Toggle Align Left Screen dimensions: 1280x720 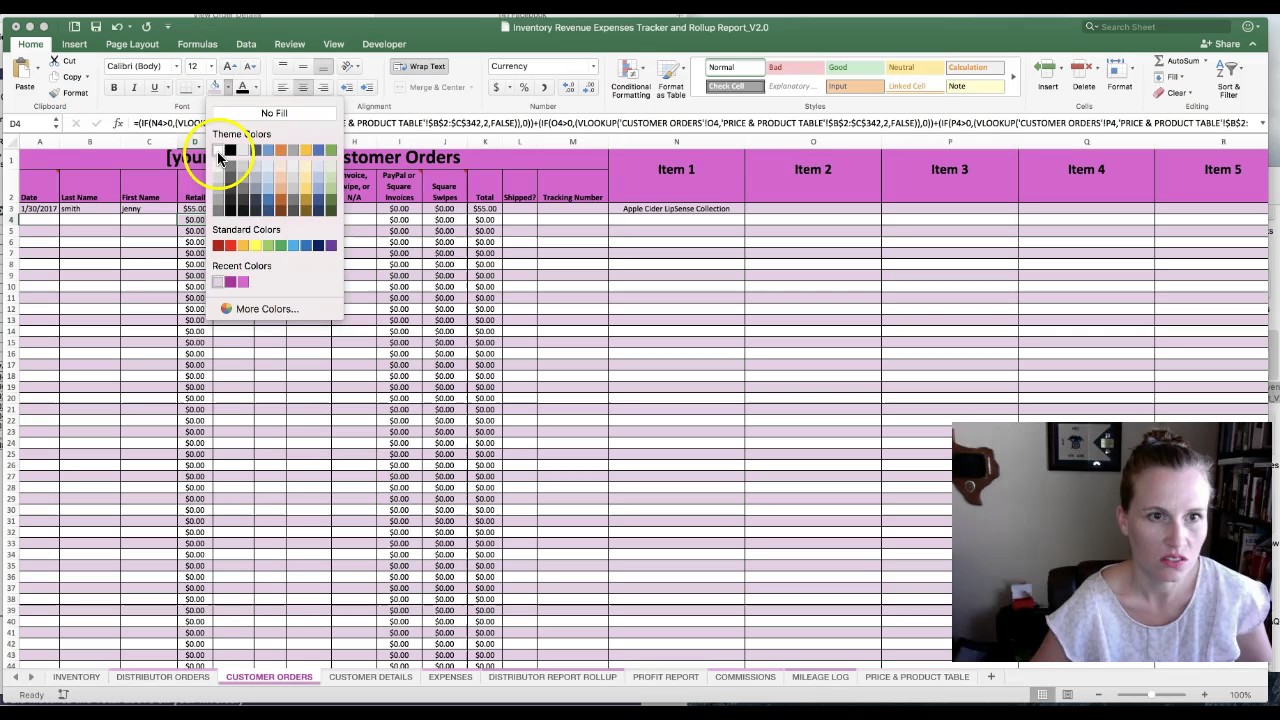pos(283,88)
